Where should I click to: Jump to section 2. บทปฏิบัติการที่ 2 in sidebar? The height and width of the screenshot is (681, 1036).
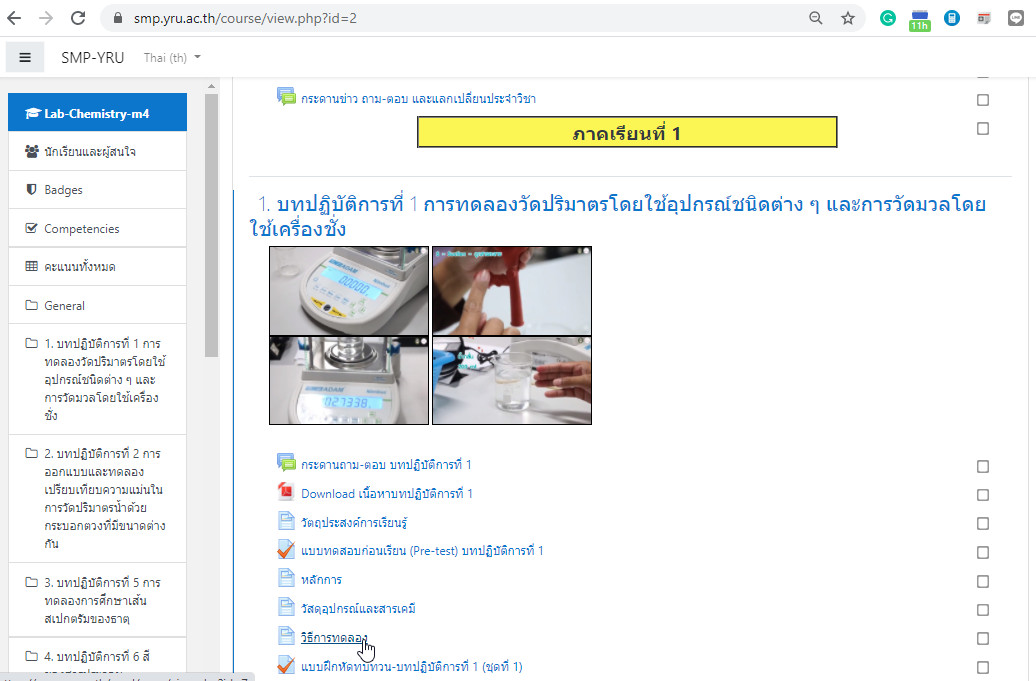(97, 499)
